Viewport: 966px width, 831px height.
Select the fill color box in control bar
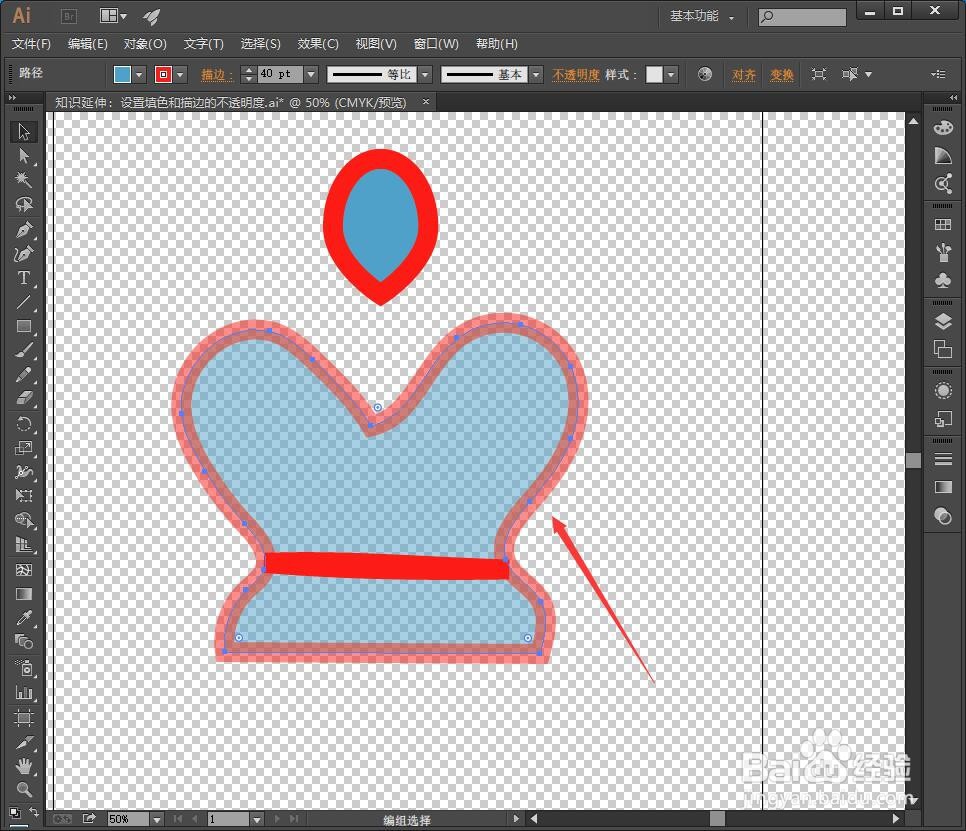pyautogui.click(x=121, y=74)
